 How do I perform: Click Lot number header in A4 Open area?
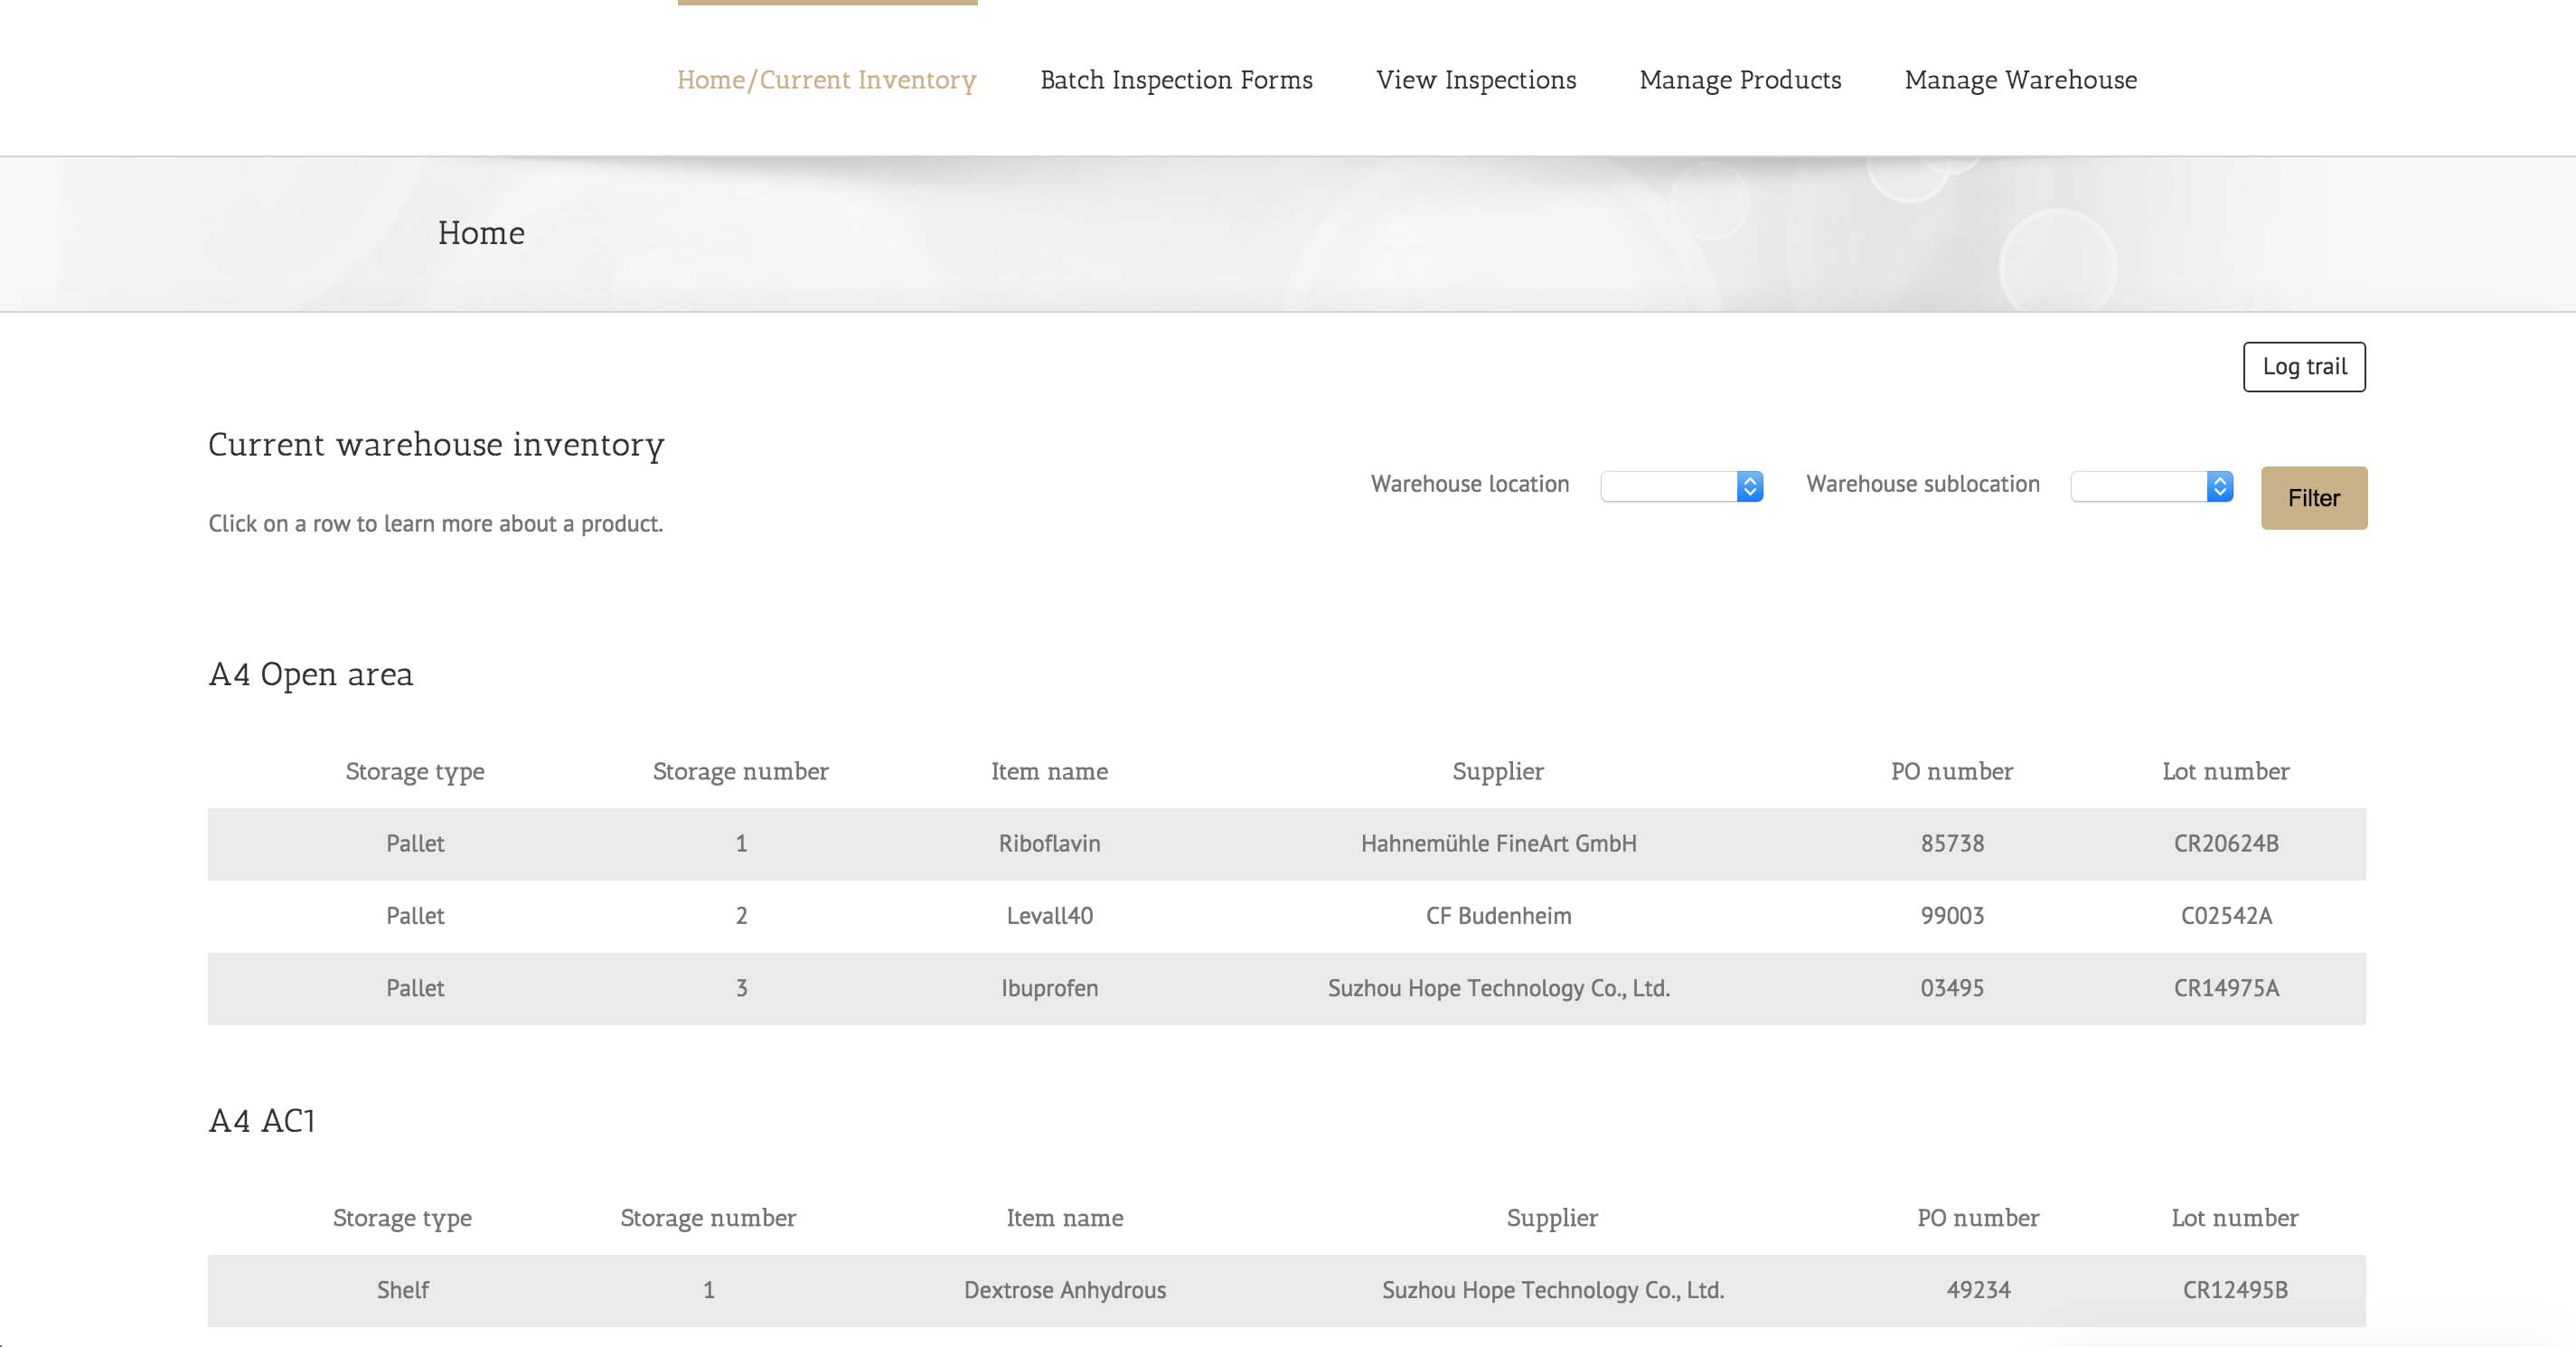[2226, 771]
